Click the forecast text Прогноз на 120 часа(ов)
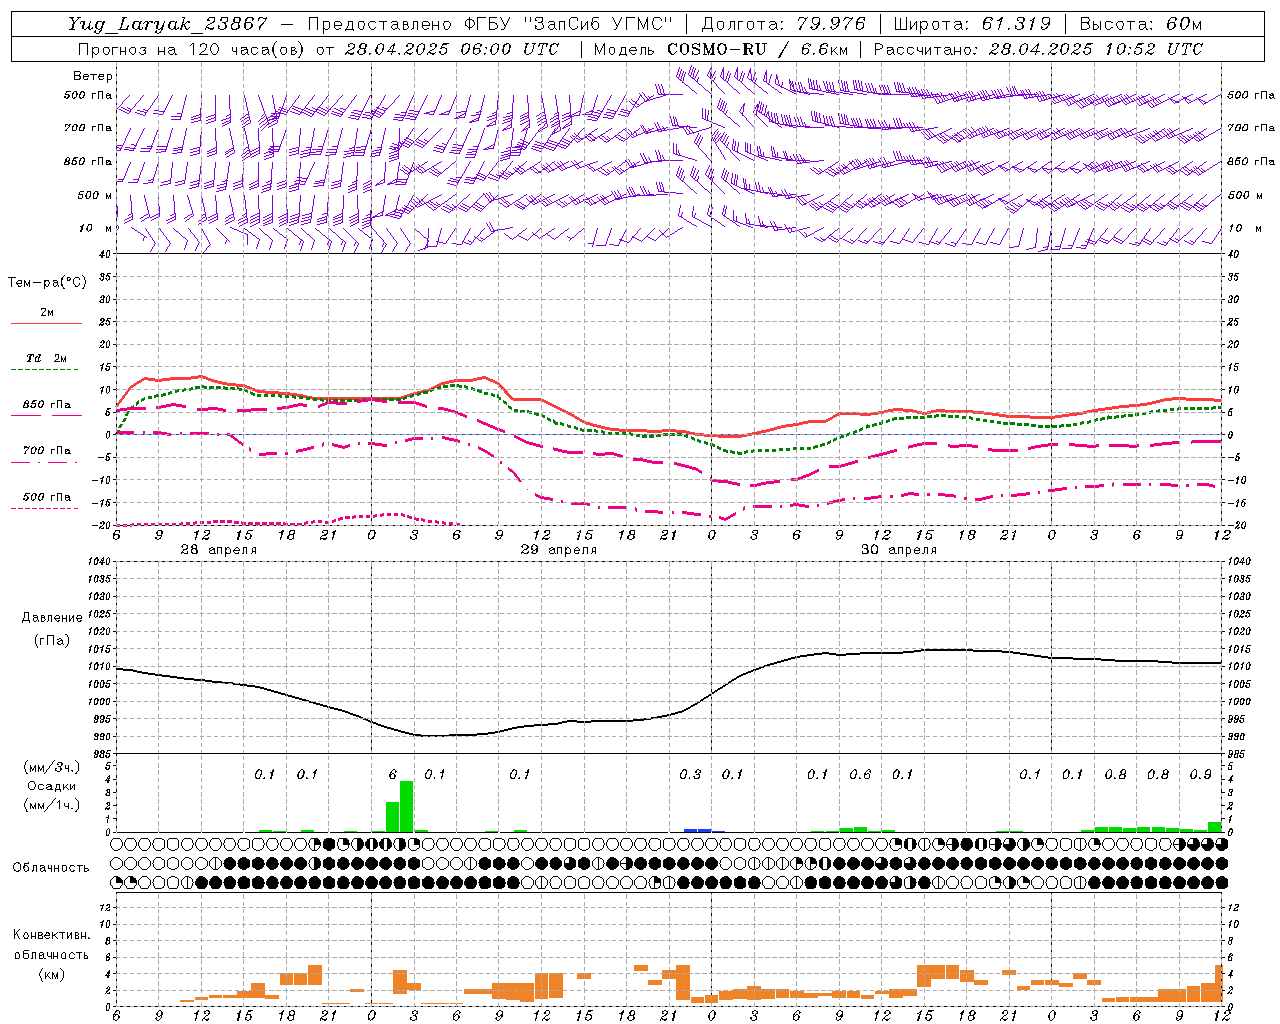1280x1024 pixels. [x=192, y=49]
